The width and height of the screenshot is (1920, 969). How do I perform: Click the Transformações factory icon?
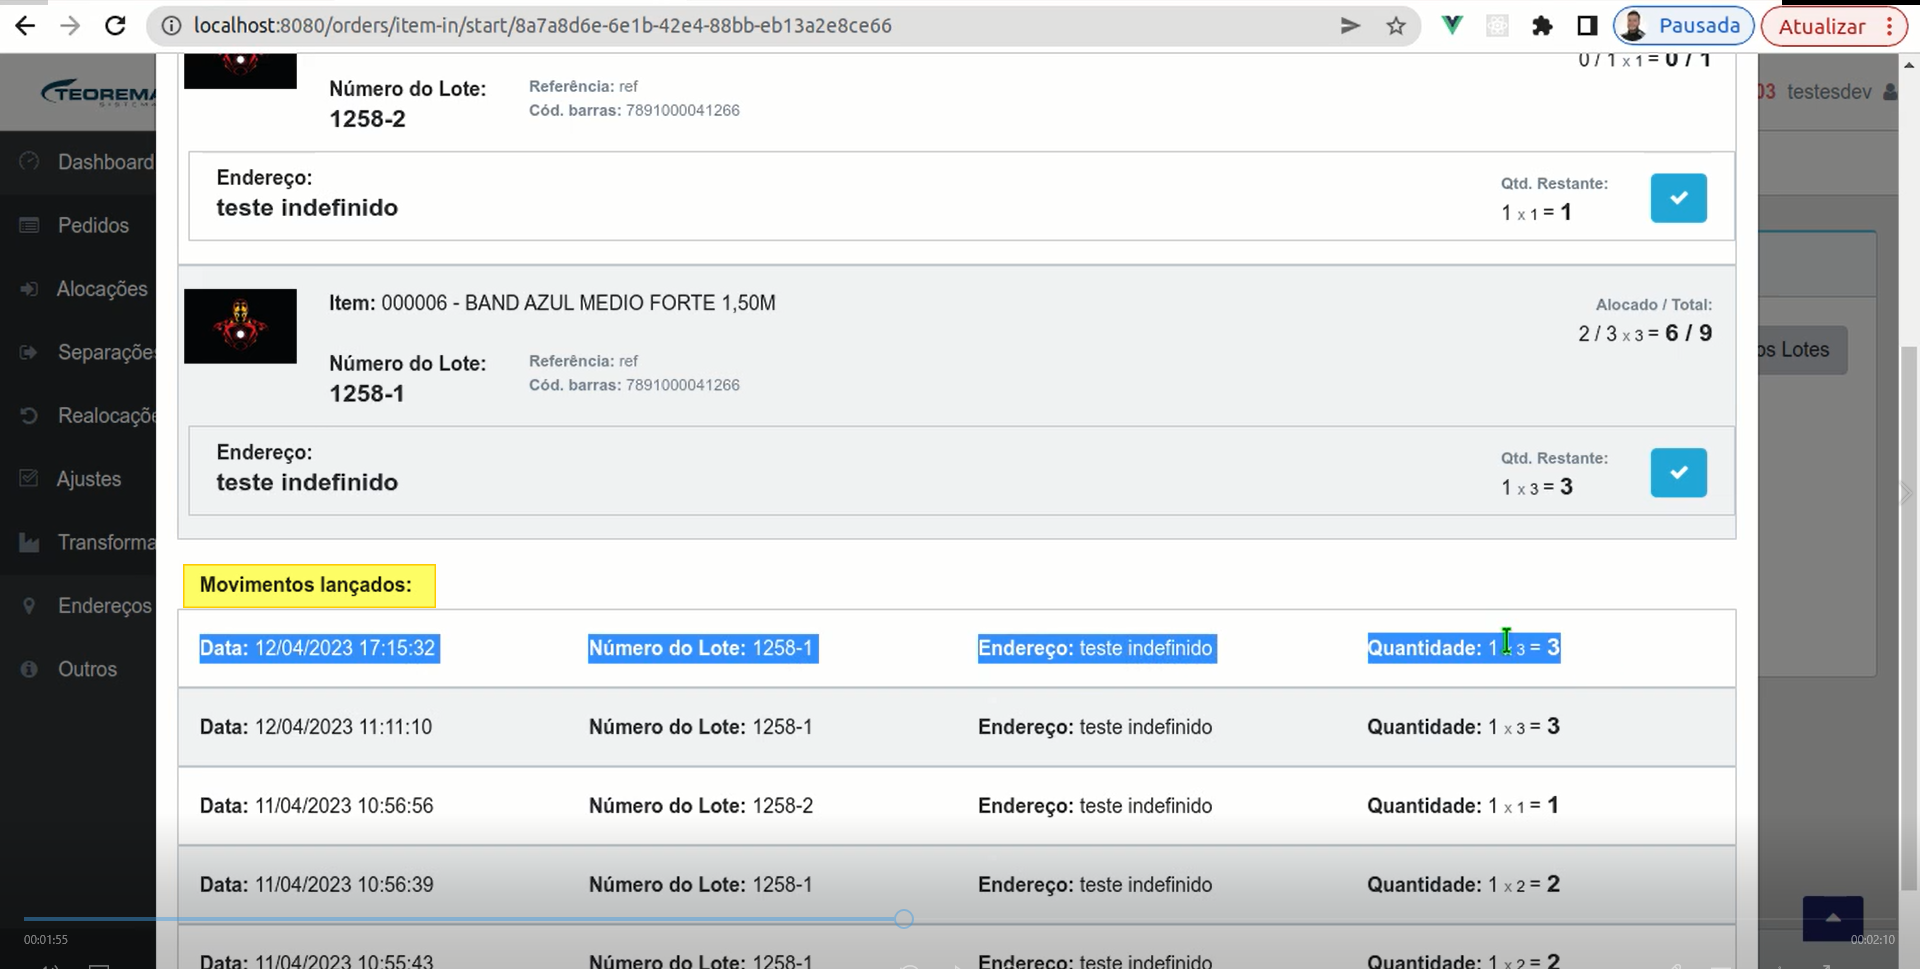[x=29, y=543]
